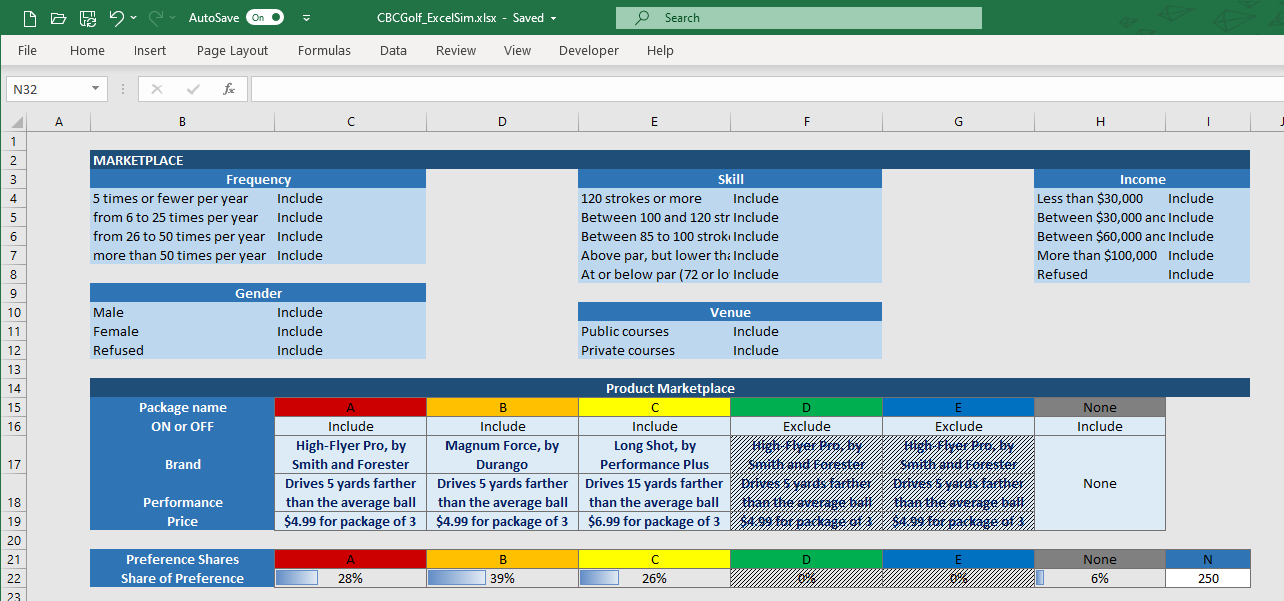Cancel entry using the X formula bar icon
1284x601 pixels.
click(156, 89)
